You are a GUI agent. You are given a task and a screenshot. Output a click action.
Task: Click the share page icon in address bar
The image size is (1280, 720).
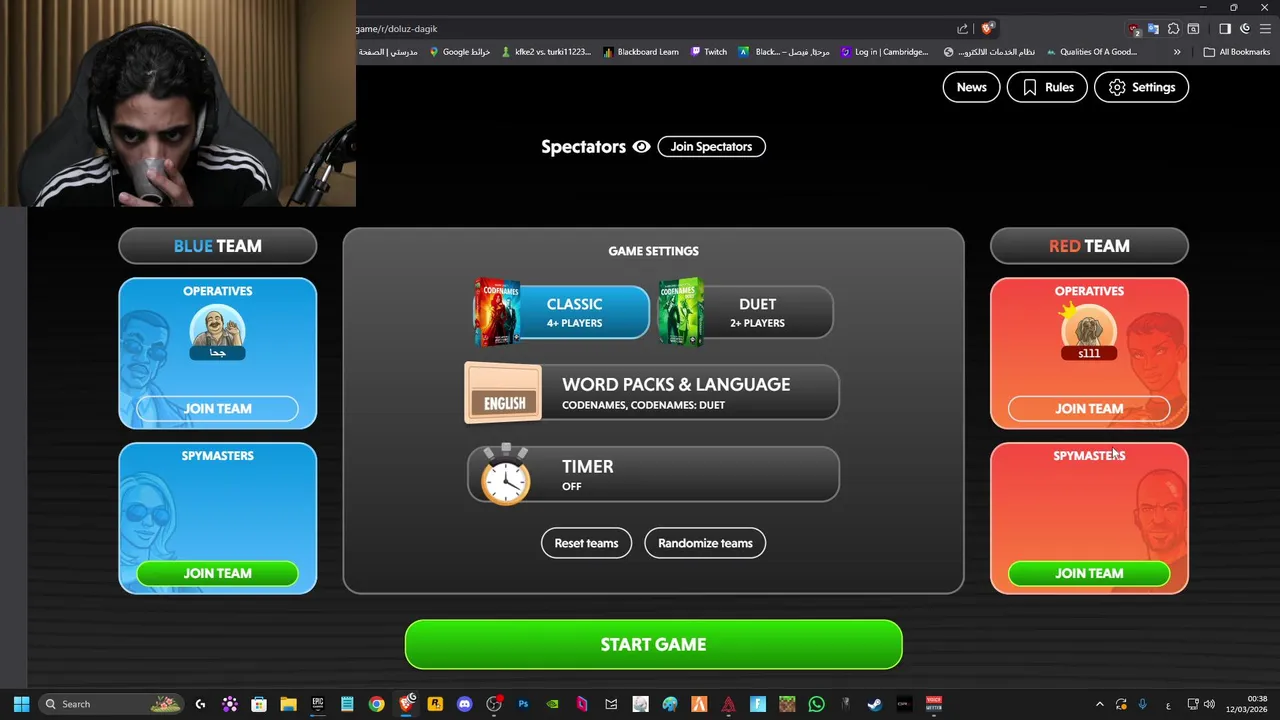[x=962, y=29]
